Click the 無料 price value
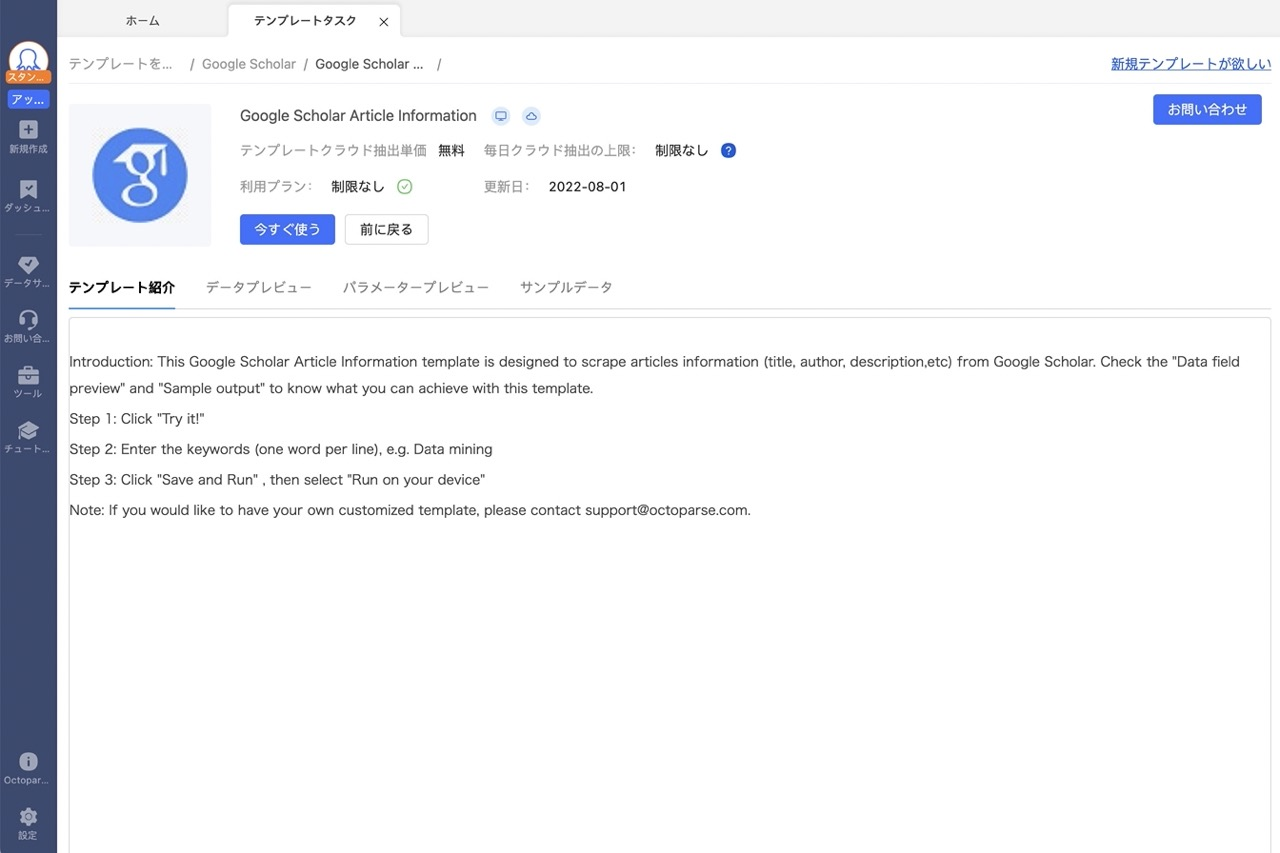Viewport: 1280px width, 853px height. (452, 151)
